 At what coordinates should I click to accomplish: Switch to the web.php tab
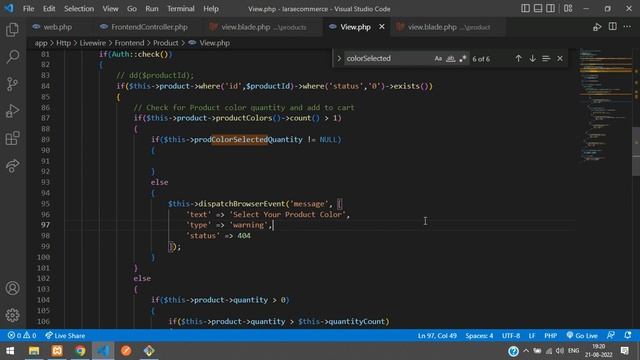(x=58, y=27)
